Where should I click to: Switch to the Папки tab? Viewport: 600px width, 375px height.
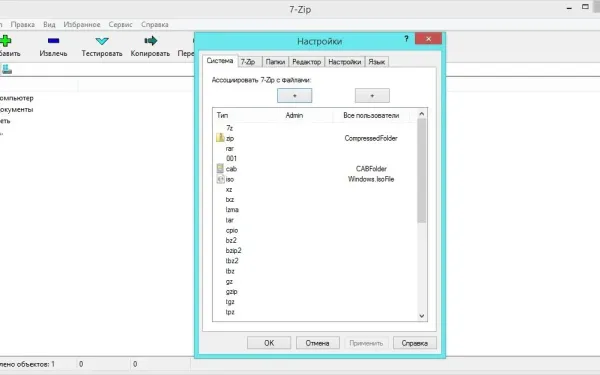[275, 62]
